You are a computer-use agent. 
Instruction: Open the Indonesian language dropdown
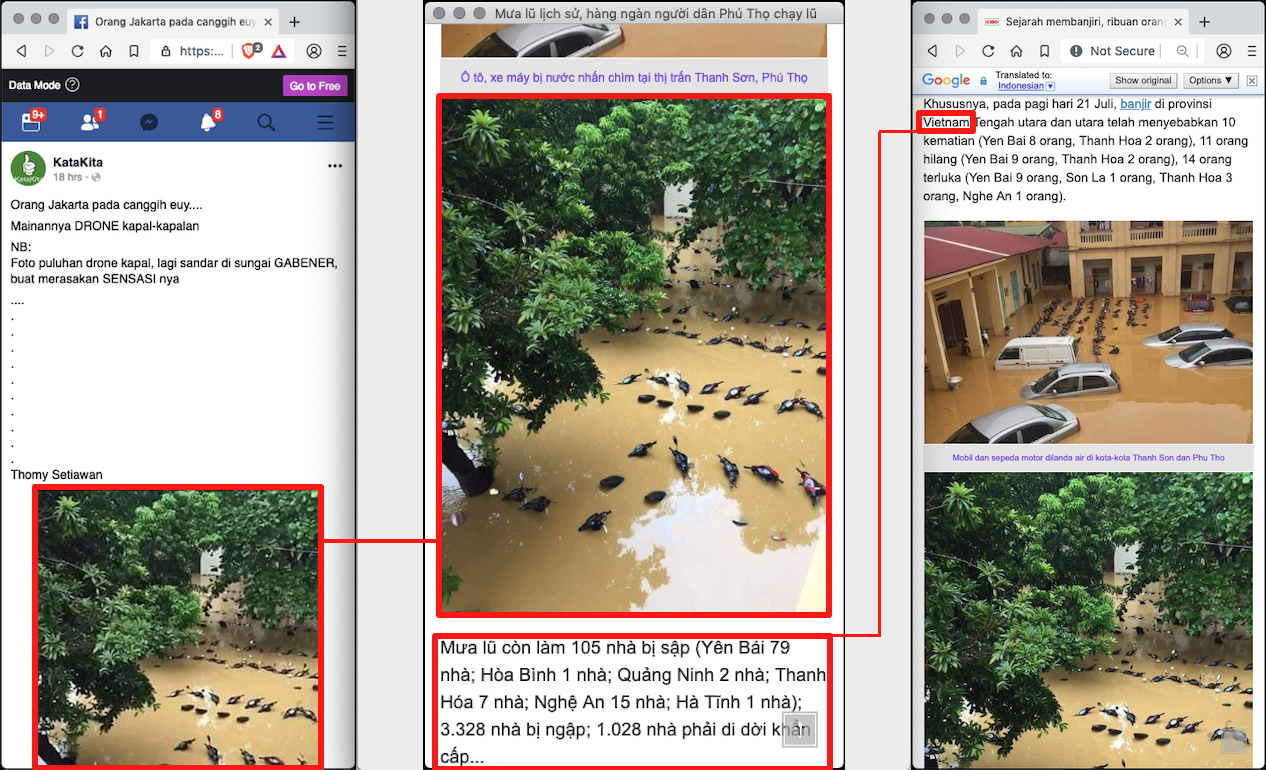(1050, 87)
